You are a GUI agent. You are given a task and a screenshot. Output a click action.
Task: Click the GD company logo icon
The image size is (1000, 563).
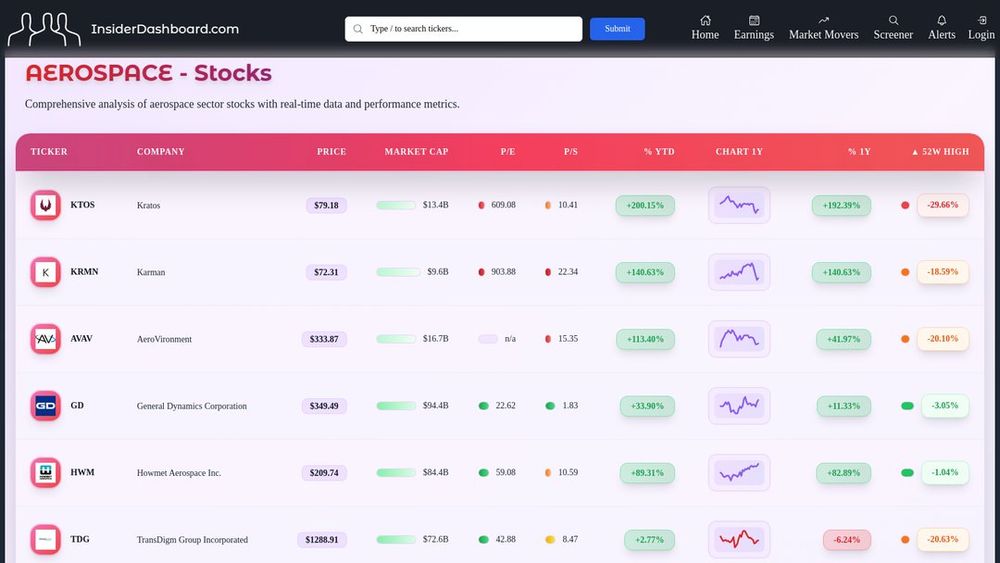45,406
